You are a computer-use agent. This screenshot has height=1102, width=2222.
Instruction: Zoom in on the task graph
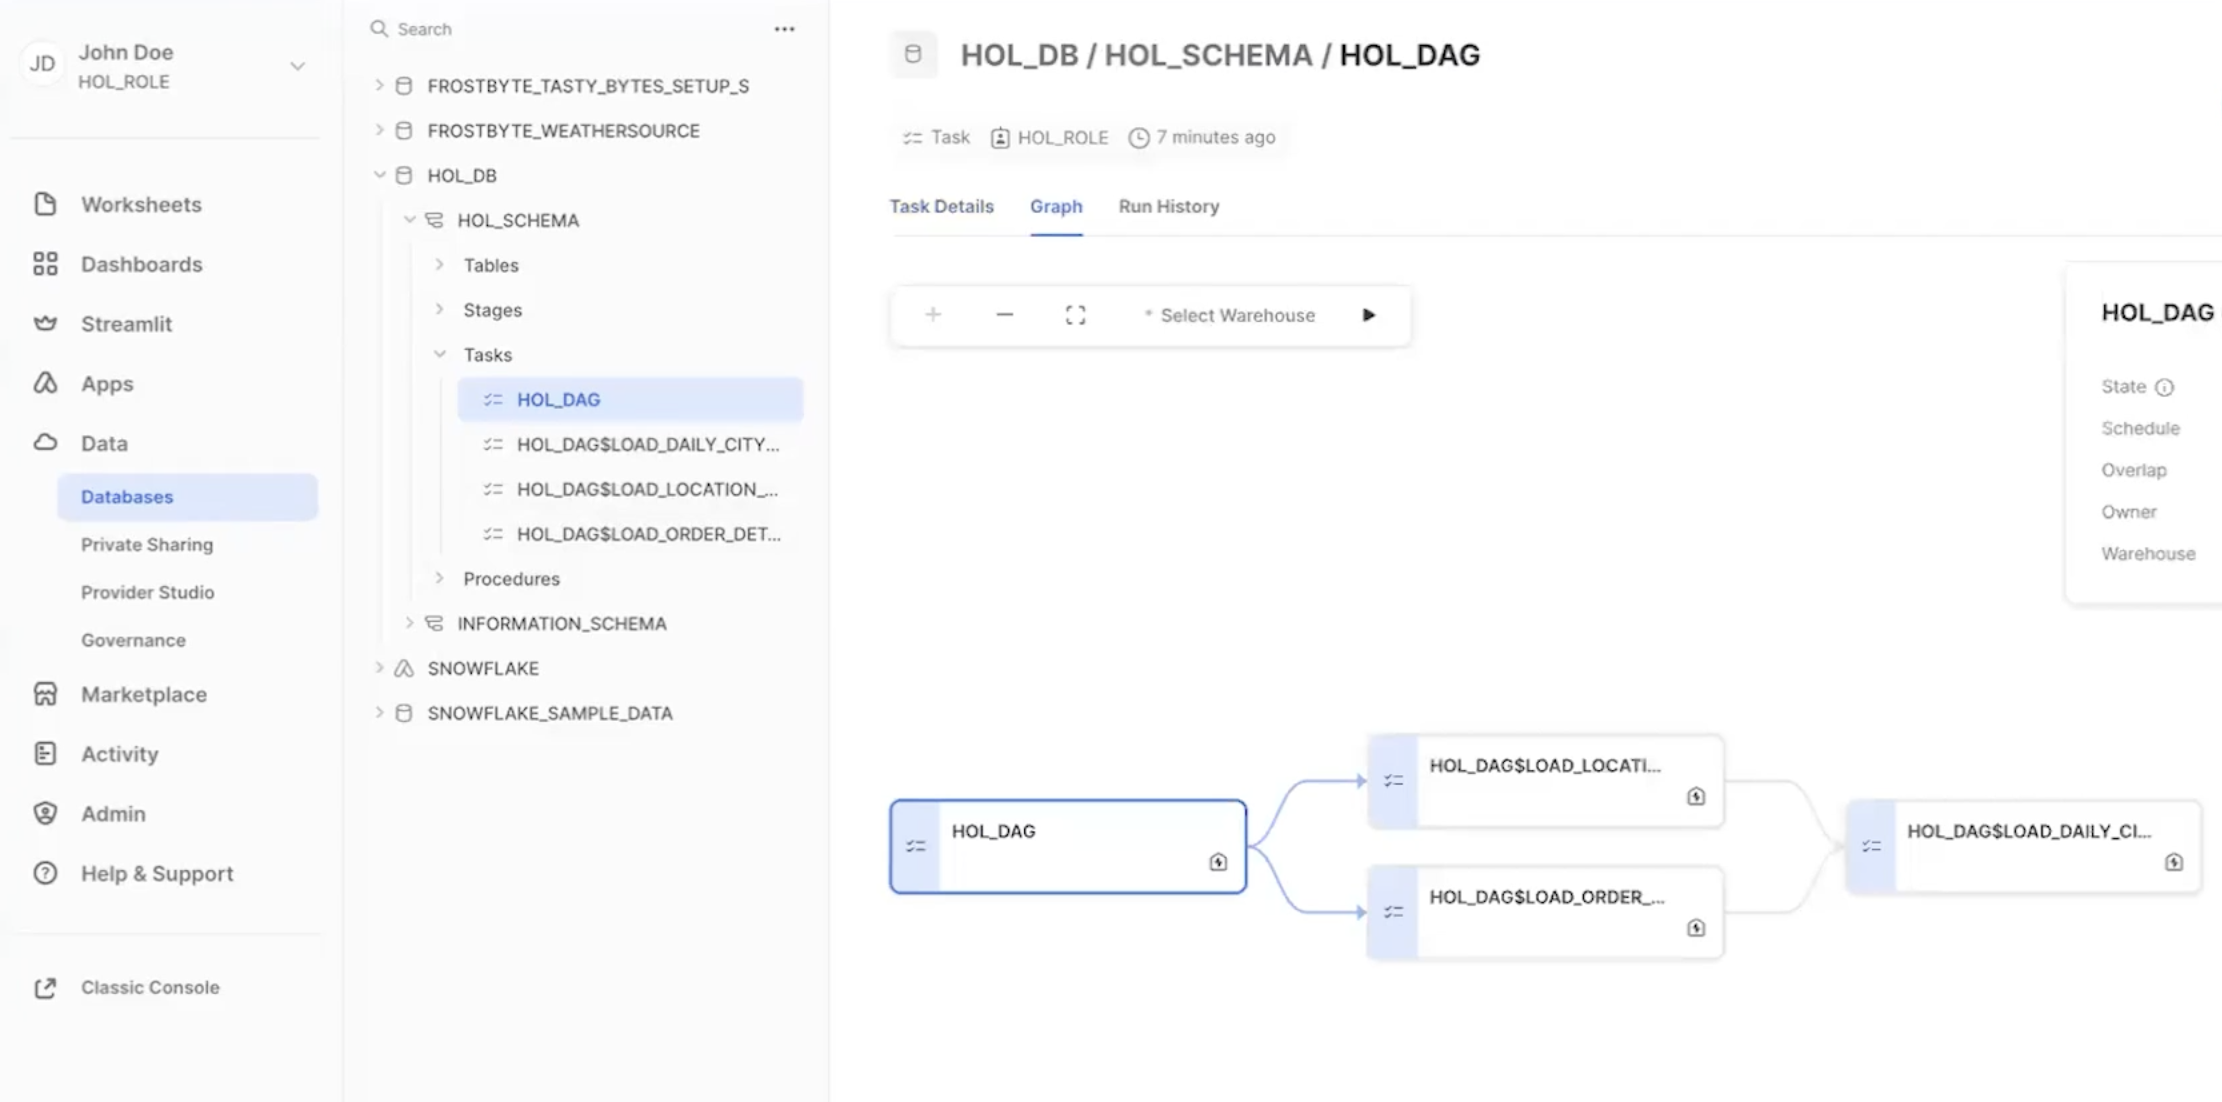point(932,314)
